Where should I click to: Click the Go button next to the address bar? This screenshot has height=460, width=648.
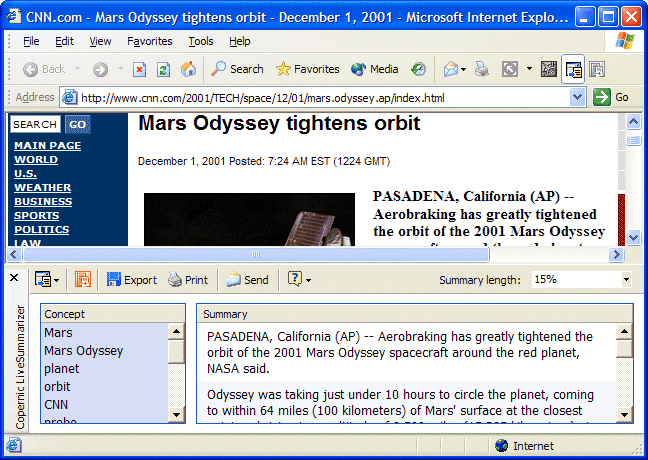coord(610,98)
